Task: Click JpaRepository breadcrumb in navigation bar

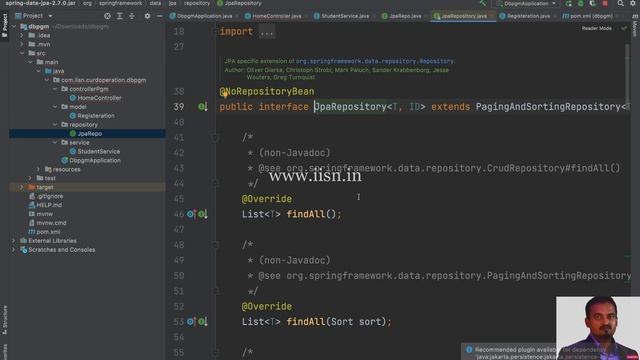Action: (239, 3)
